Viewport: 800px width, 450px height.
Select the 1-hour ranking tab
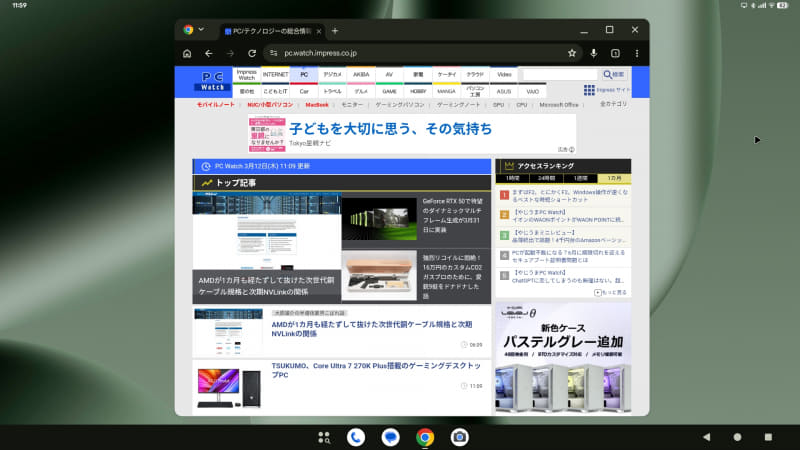513,178
